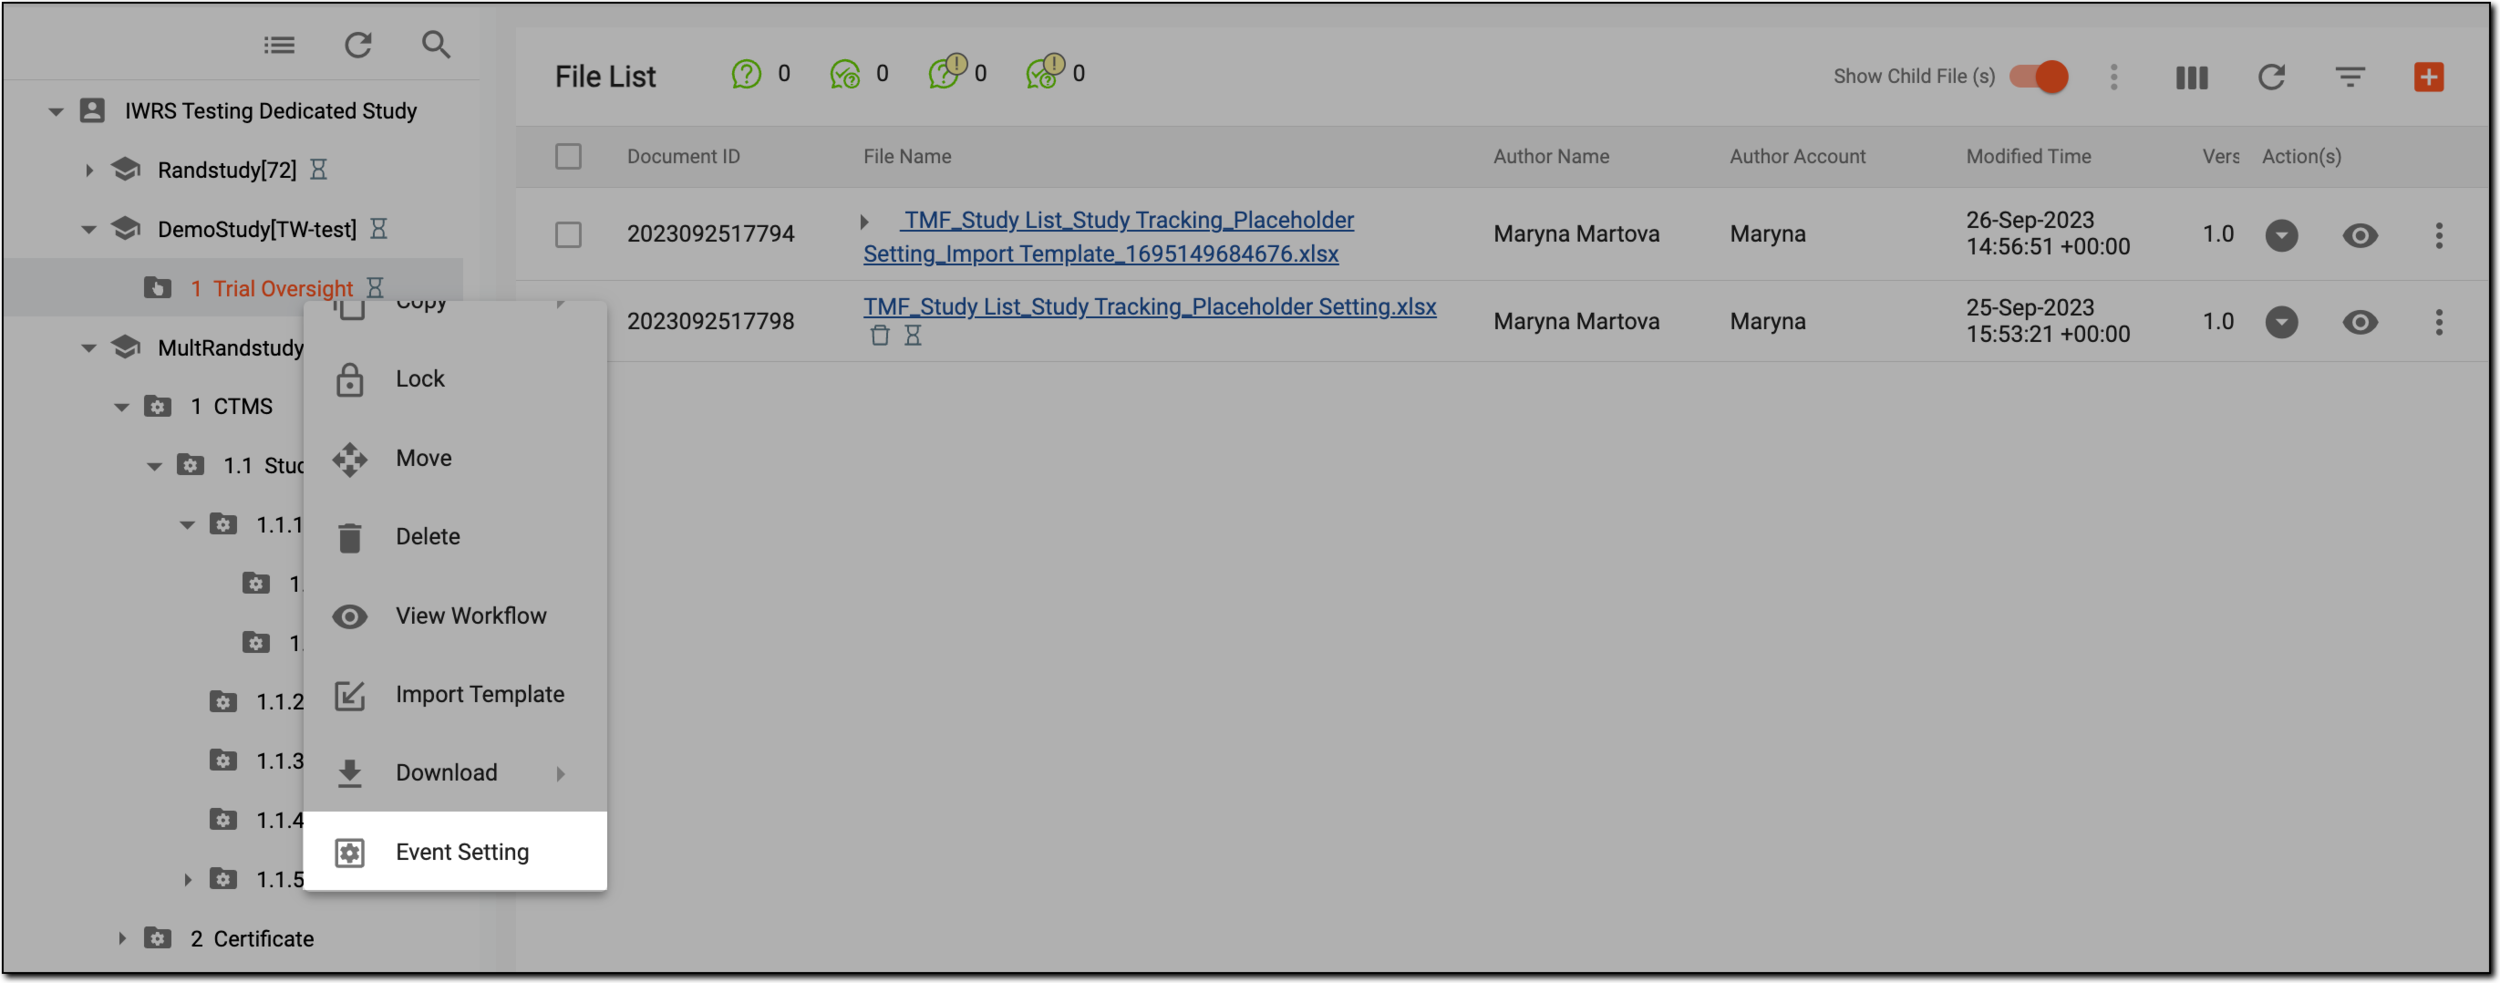This screenshot has width=2500, height=983.
Task: Click hourglass icon next to DemoStudy[TW-test]
Action: tap(378, 229)
